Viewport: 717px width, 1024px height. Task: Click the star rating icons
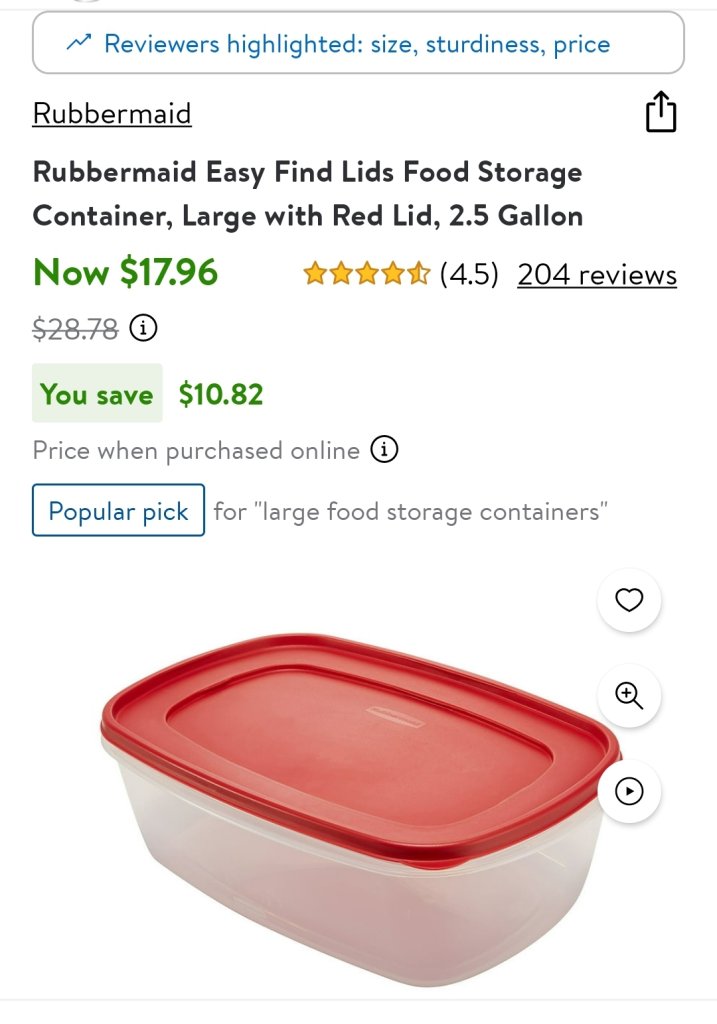click(x=366, y=274)
